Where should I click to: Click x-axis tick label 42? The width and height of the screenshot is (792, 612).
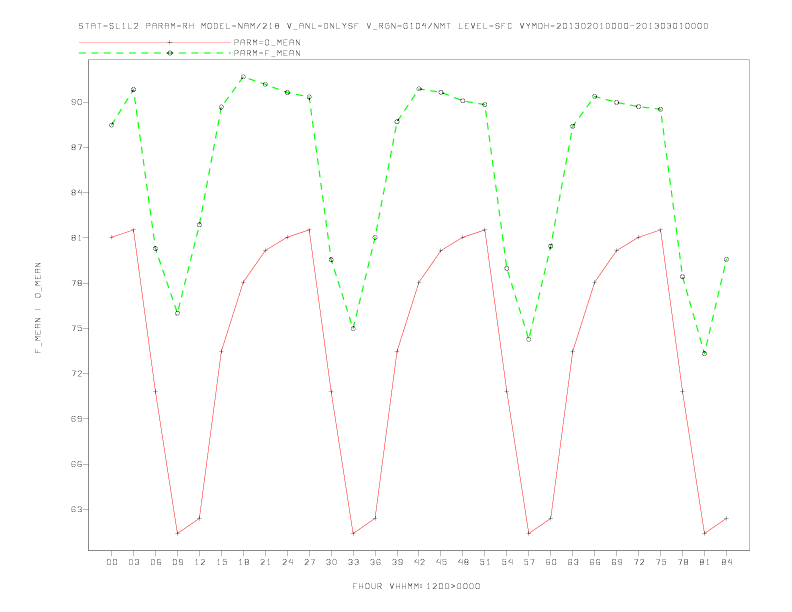pos(419,562)
